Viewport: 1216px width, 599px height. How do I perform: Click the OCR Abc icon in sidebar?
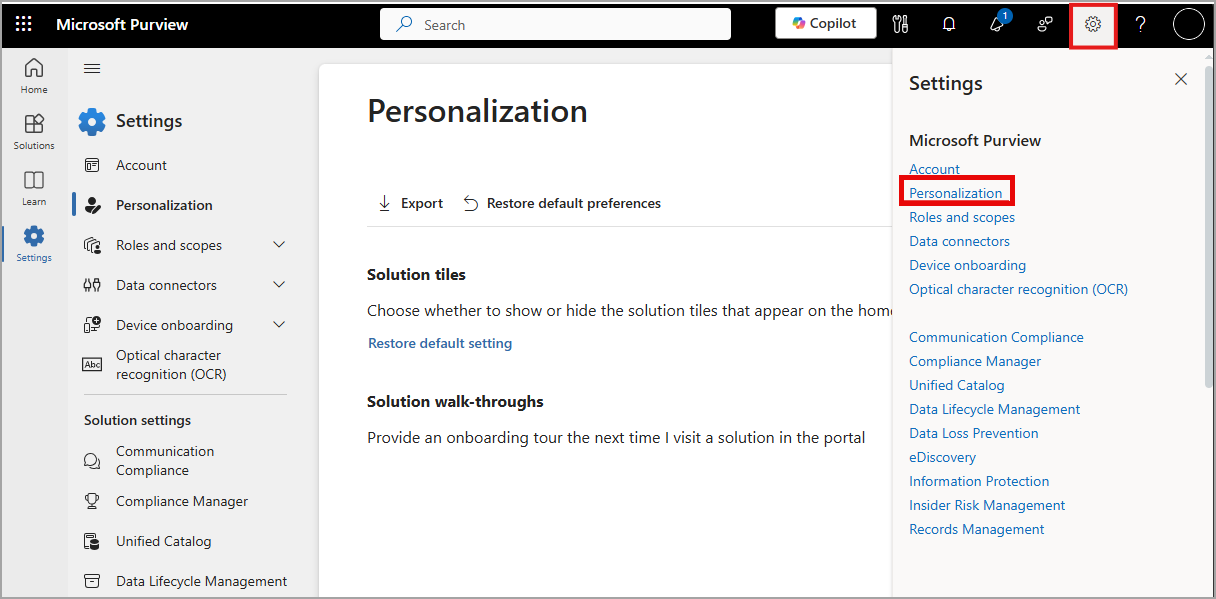[x=92, y=365]
